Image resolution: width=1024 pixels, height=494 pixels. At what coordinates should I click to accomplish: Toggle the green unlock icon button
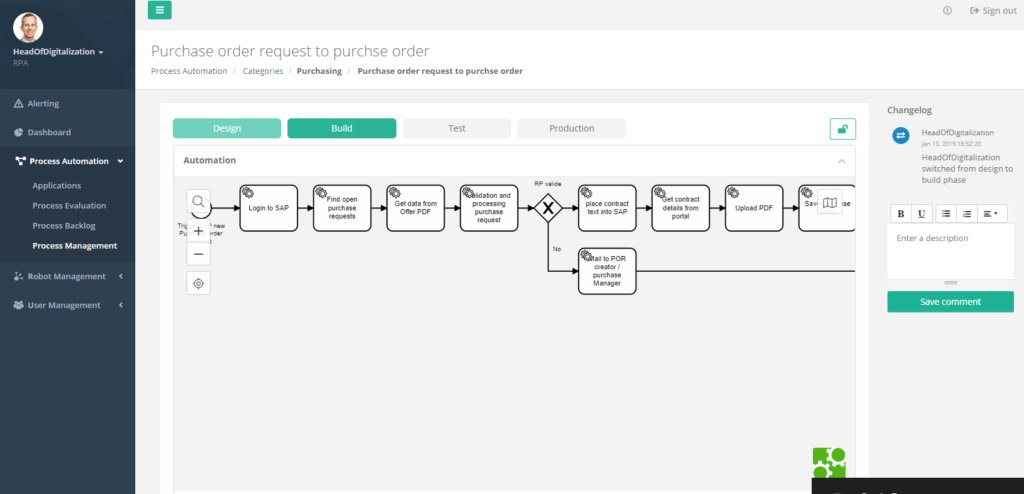pyautogui.click(x=842, y=129)
